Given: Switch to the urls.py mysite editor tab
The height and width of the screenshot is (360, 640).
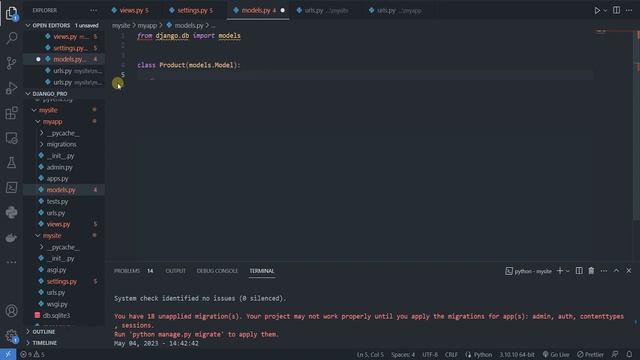Looking at the screenshot, I should (x=322, y=11).
